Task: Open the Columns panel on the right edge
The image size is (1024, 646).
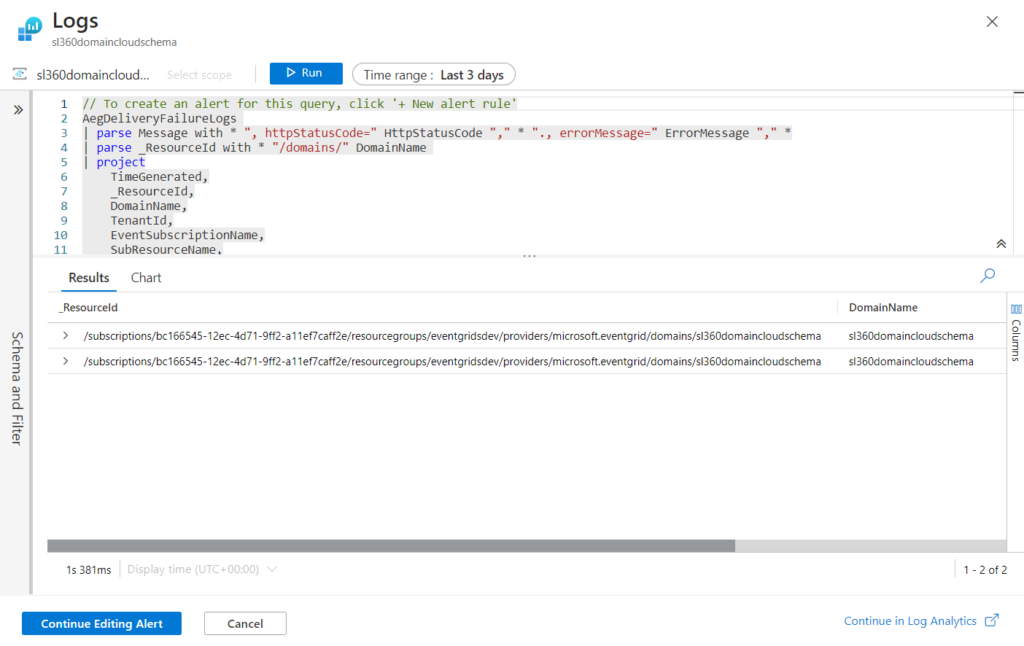Action: click(x=1014, y=330)
